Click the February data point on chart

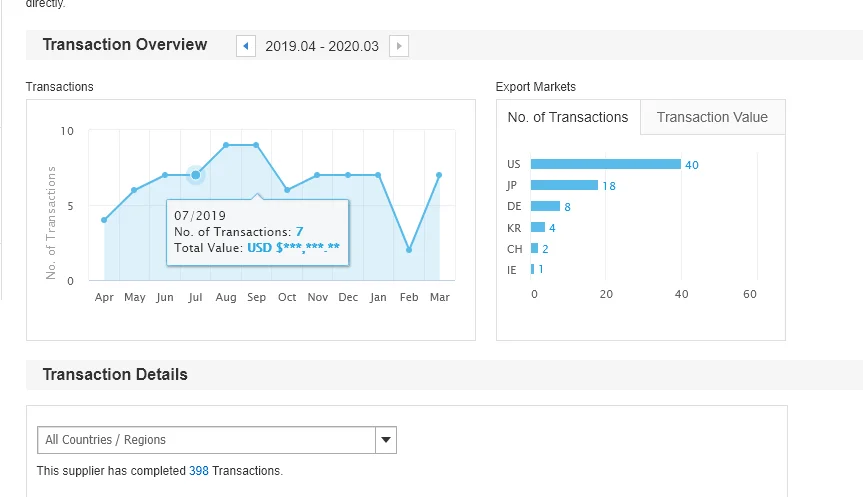(409, 250)
